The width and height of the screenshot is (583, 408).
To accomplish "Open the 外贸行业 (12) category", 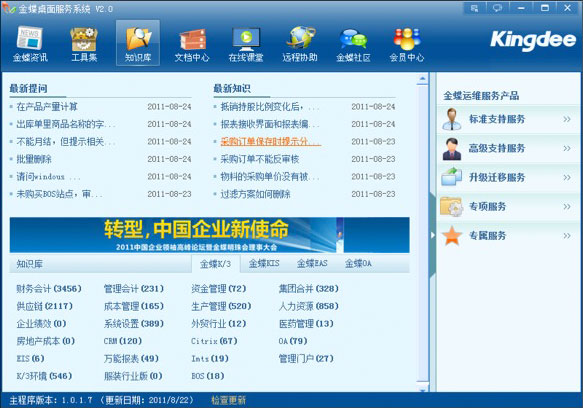I will pos(219,324).
